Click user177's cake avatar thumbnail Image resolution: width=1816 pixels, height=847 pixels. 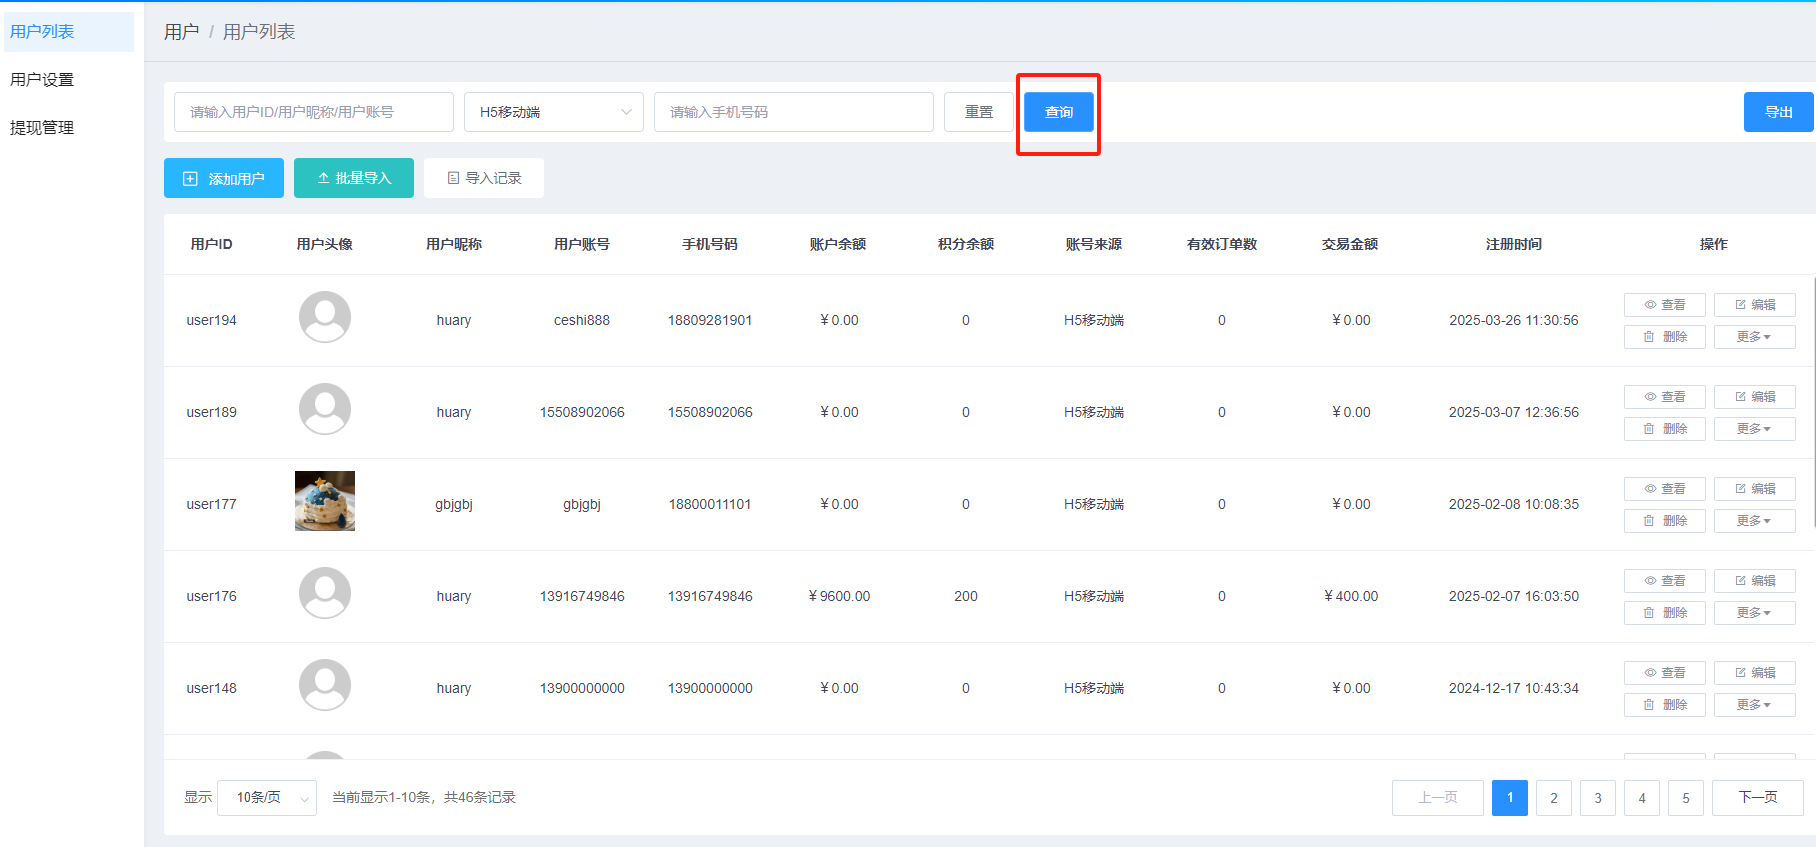click(325, 501)
